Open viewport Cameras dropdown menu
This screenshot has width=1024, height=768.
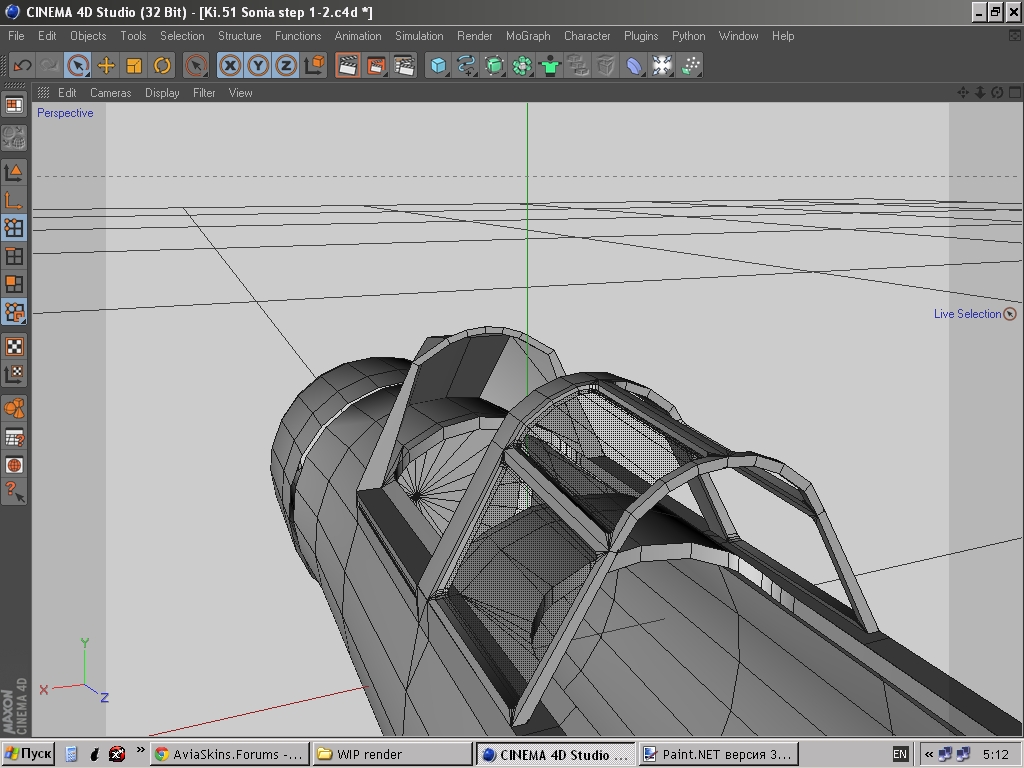(110, 93)
